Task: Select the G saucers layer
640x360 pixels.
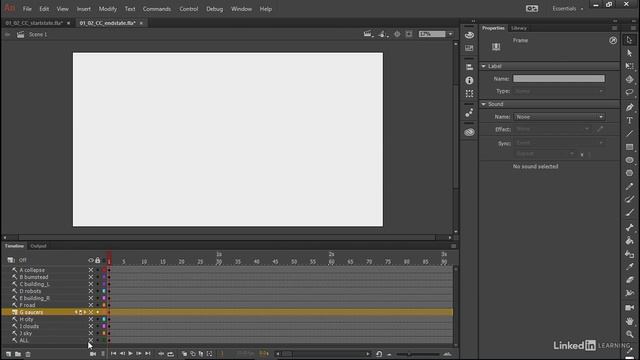Action: click(31, 312)
